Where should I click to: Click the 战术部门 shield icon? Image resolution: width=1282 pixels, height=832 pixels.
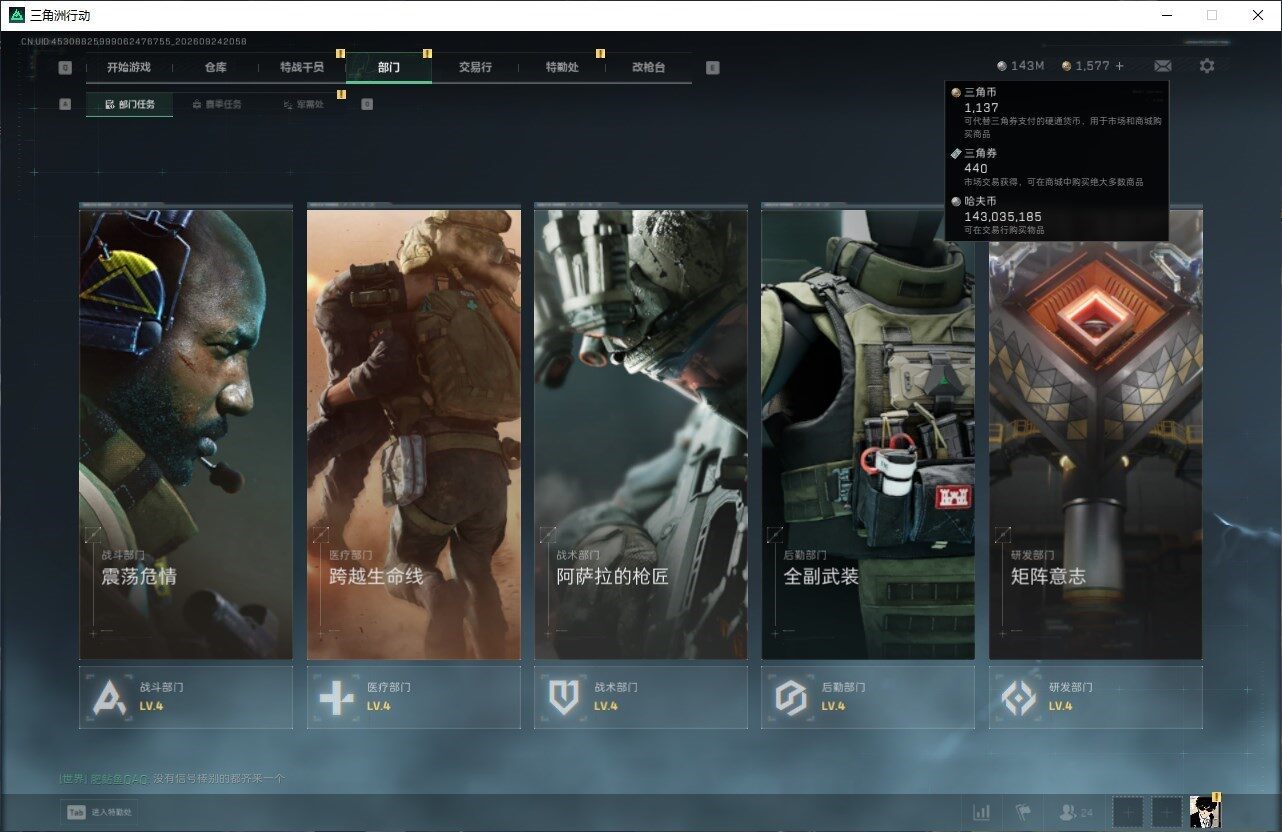tap(564, 697)
